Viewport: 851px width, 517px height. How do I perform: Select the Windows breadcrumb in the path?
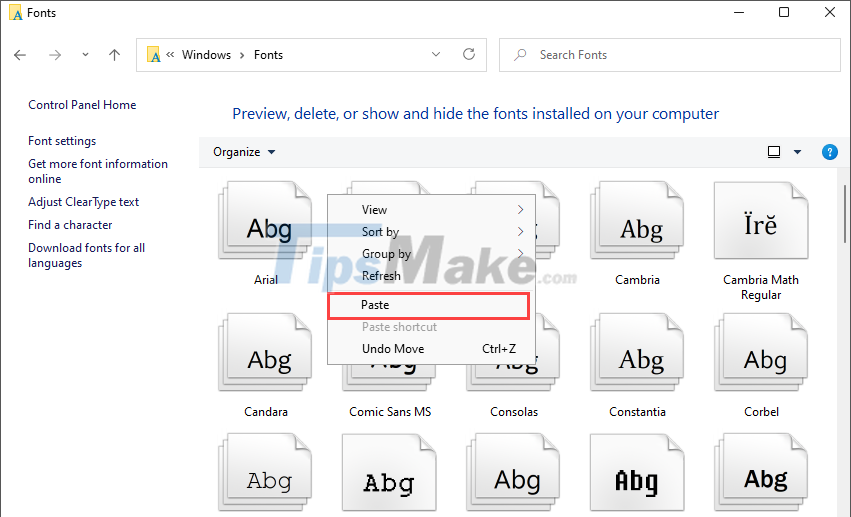pos(206,55)
